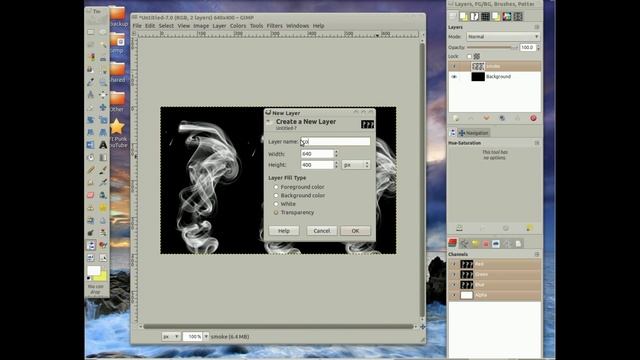Image resolution: width=640 pixels, height=360 pixels.
Task: Open the Filters menu
Action: [x=274, y=26]
